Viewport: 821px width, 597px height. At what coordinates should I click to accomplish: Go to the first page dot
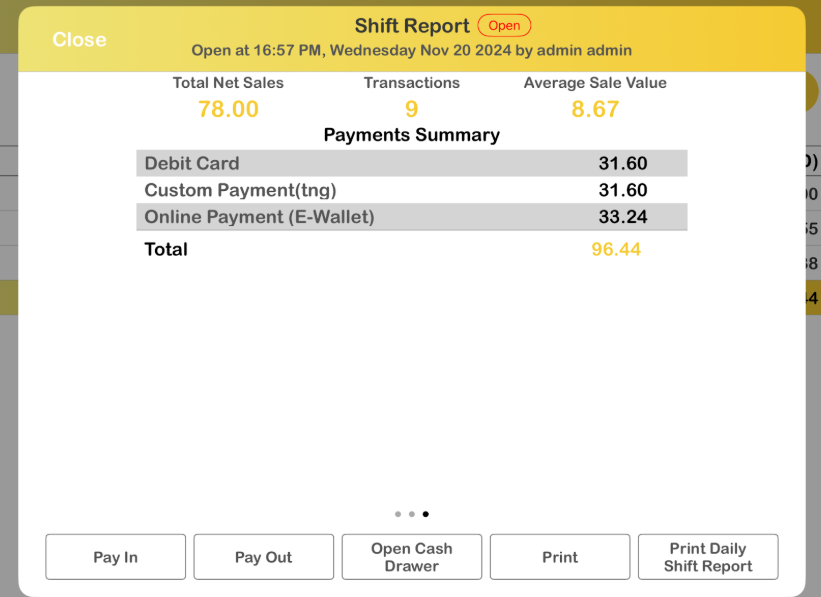pyautogui.click(x=398, y=514)
